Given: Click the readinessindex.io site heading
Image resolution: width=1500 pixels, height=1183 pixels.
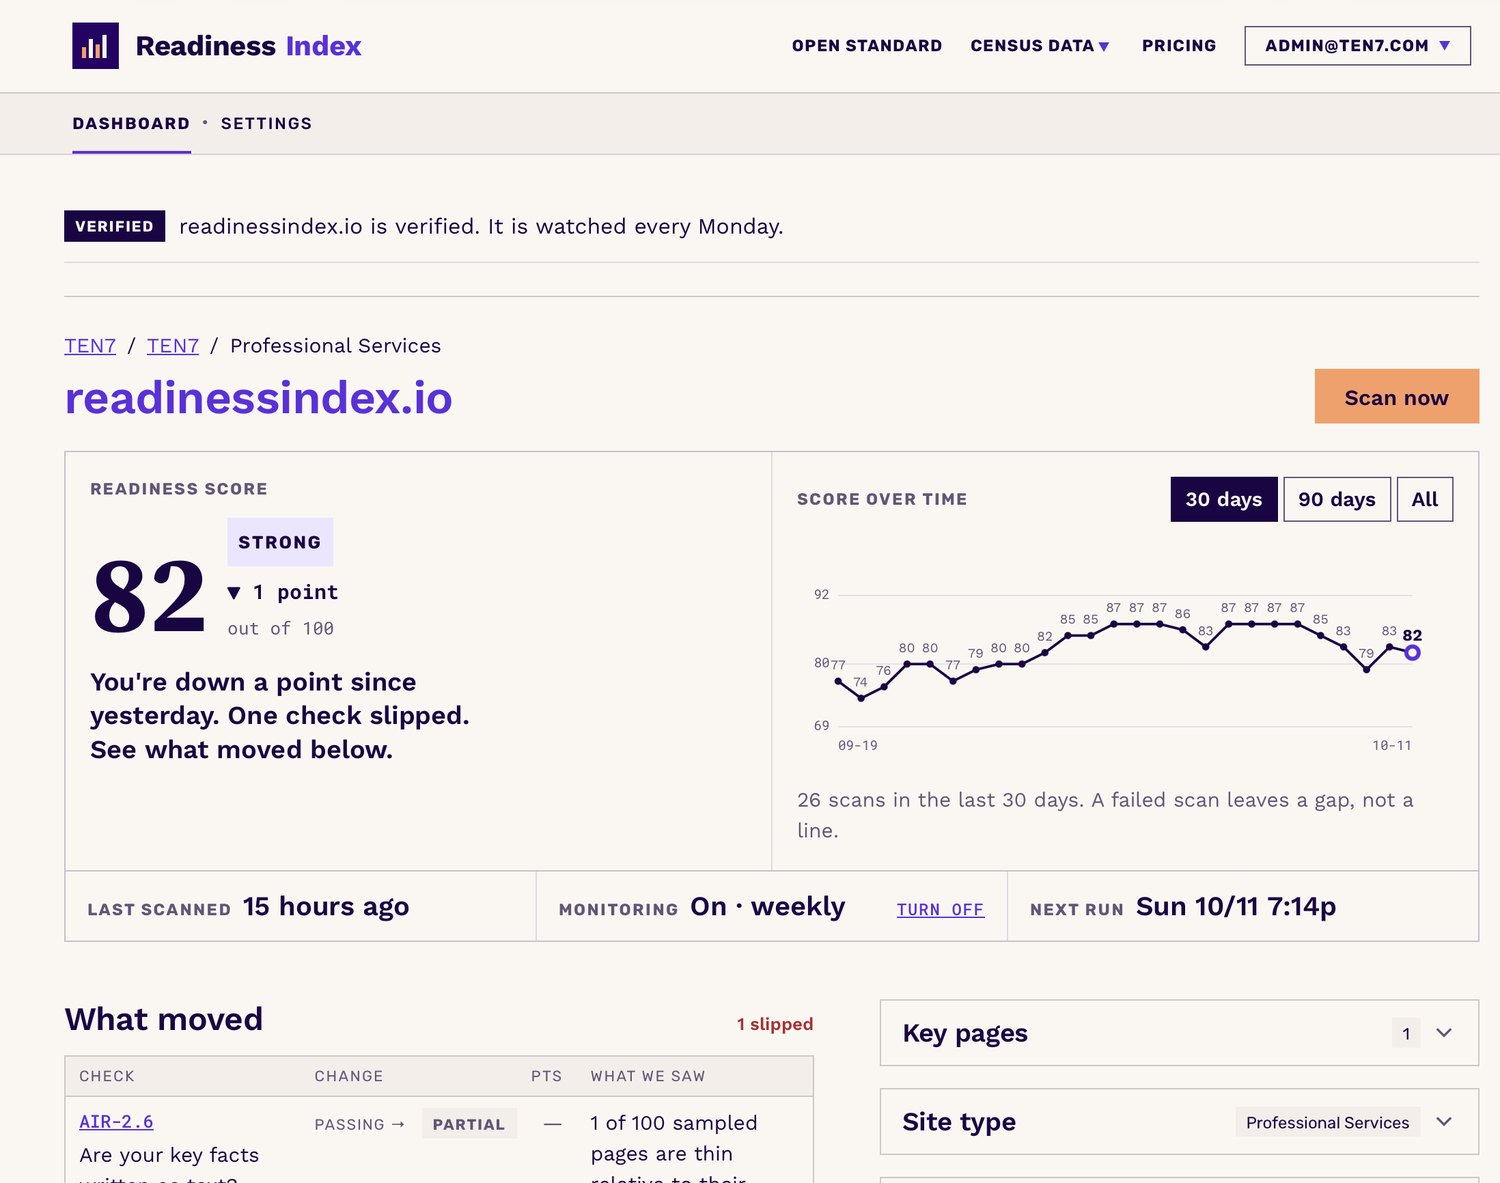Looking at the screenshot, I should 258,398.
